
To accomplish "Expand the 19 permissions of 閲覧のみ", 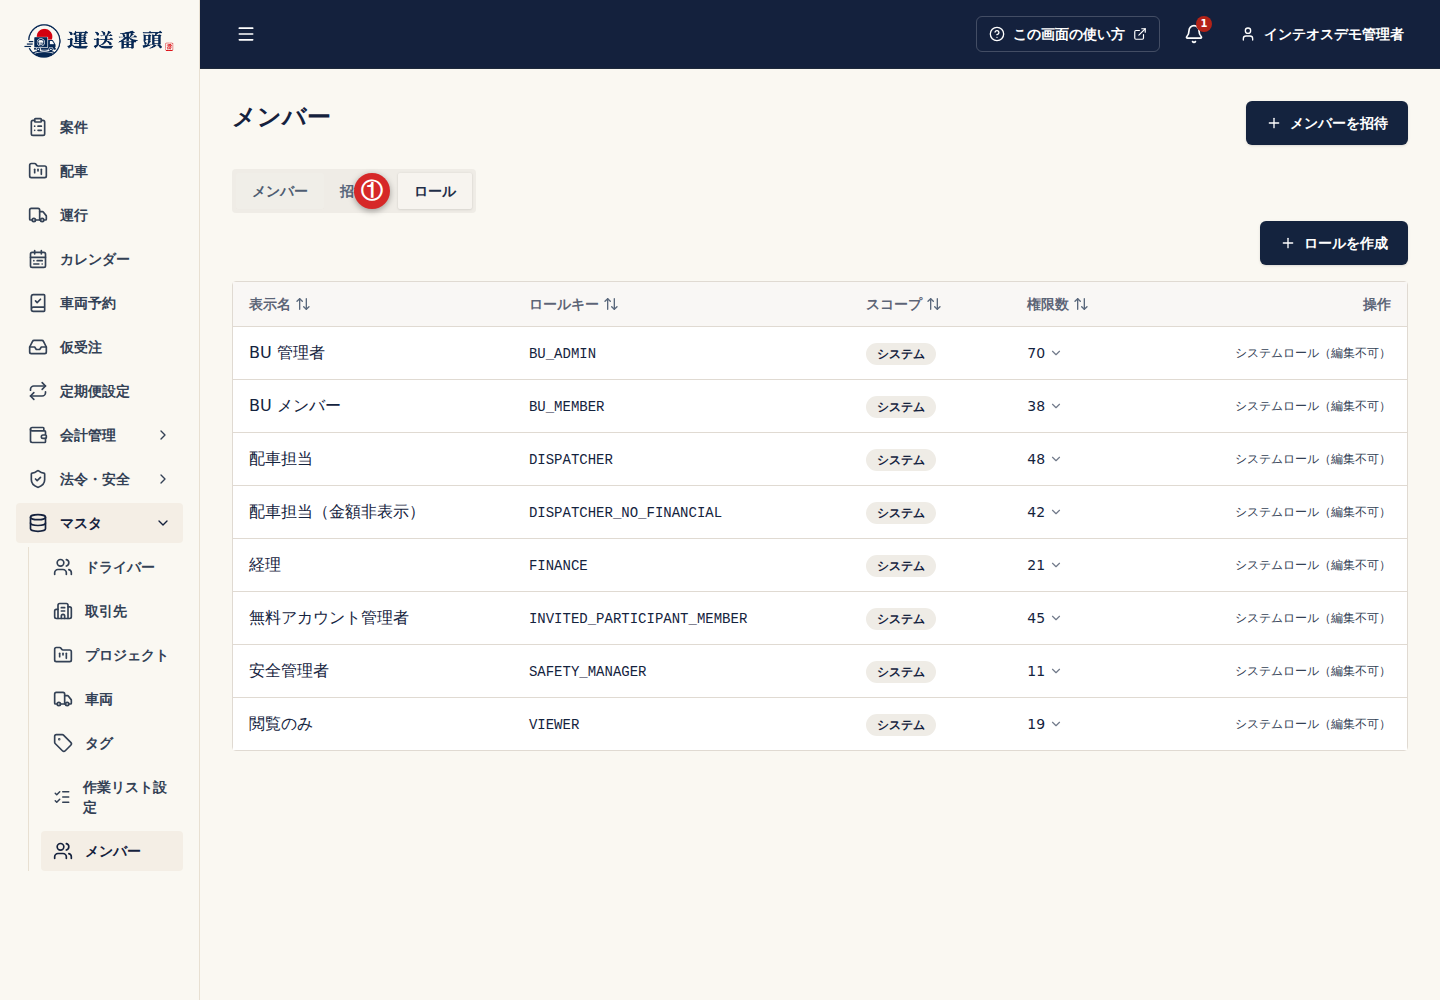I will 1044,724.
